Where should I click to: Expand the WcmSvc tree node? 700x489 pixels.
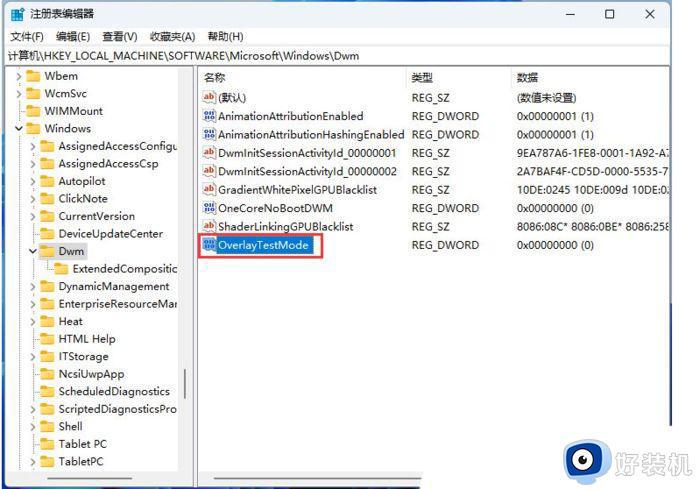(19, 94)
